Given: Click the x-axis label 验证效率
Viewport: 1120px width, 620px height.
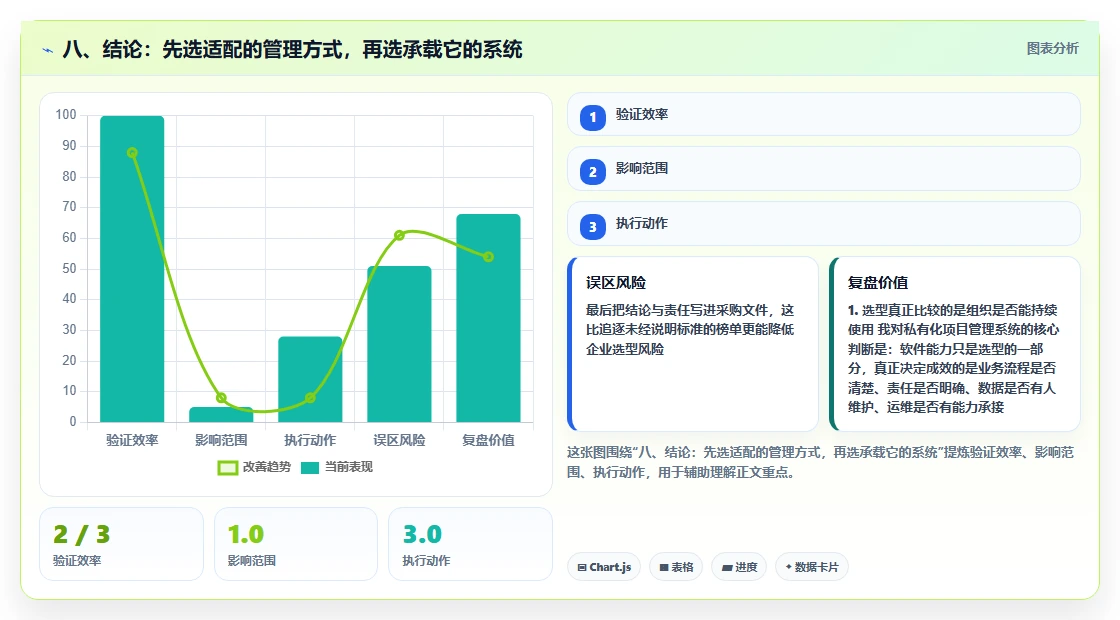Looking at the screenshot, I should [x=132, y=440].
